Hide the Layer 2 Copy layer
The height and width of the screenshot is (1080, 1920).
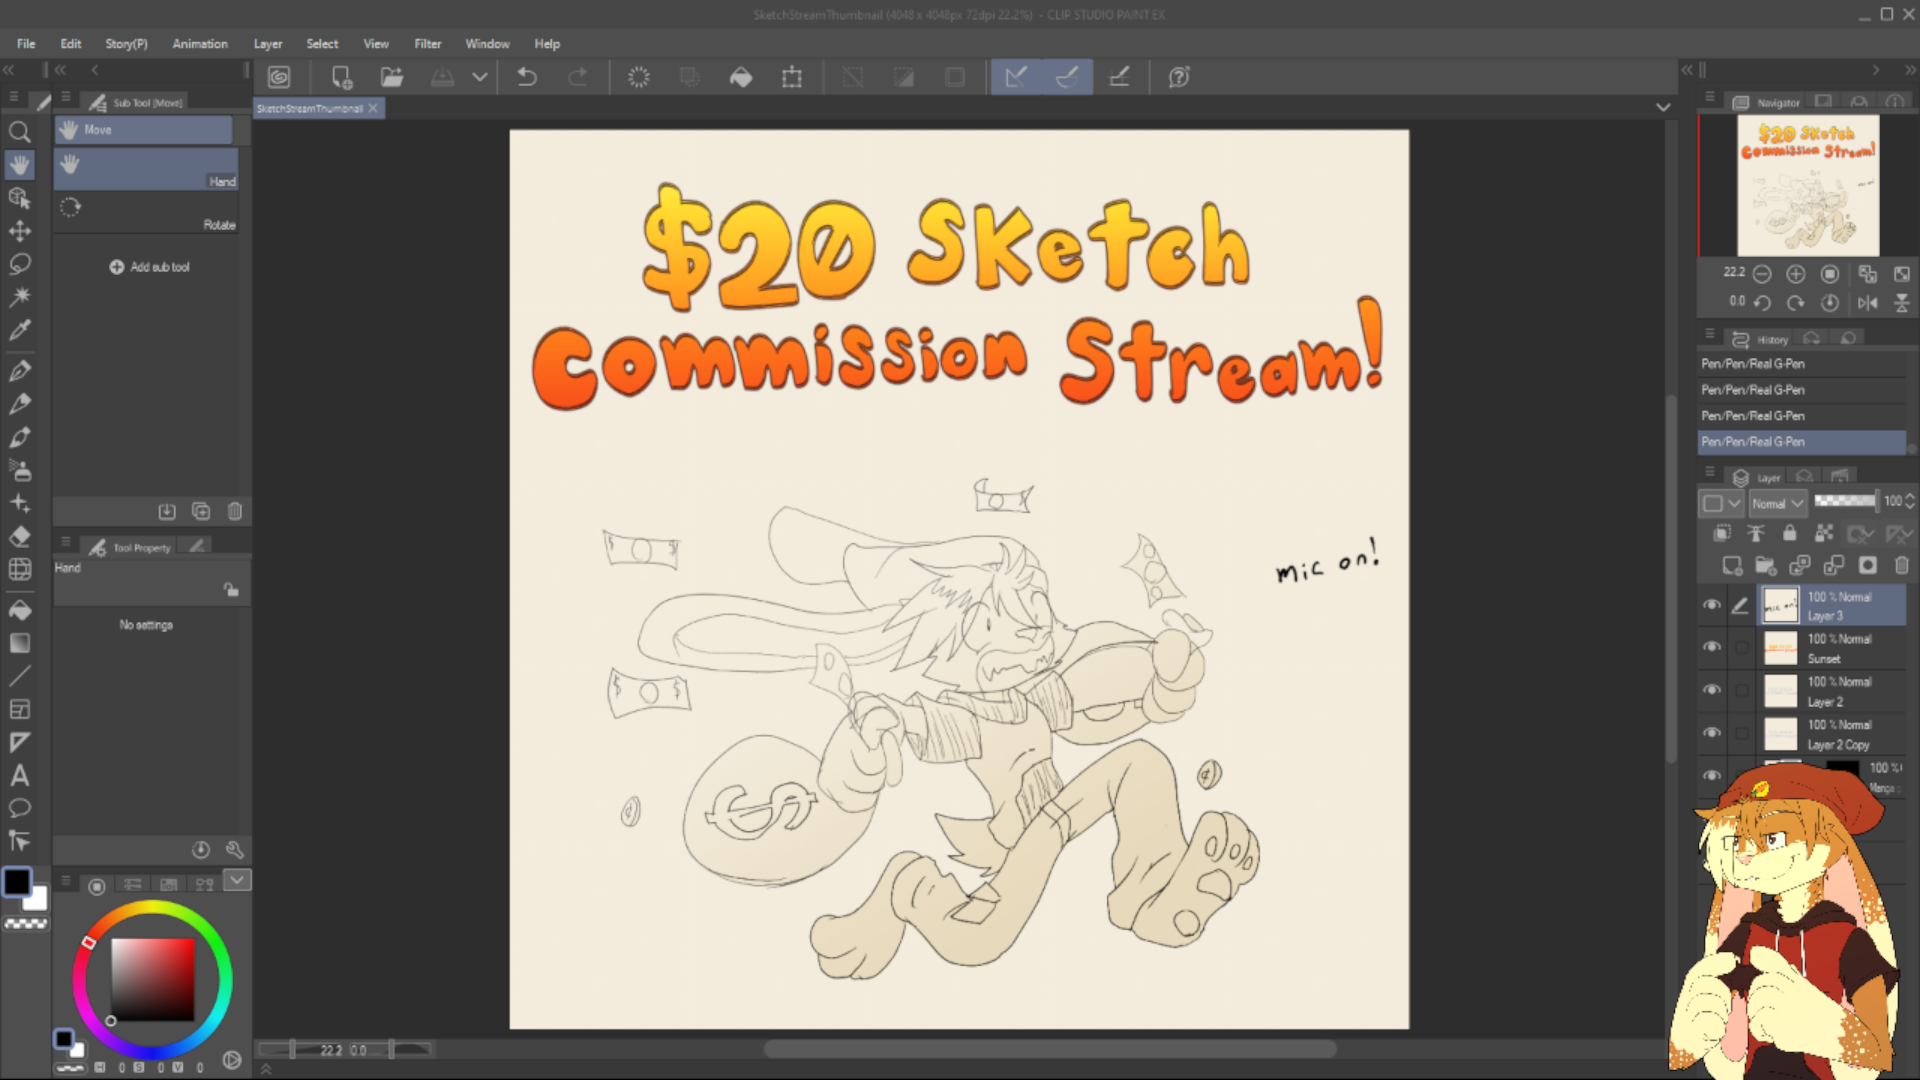1712,733
